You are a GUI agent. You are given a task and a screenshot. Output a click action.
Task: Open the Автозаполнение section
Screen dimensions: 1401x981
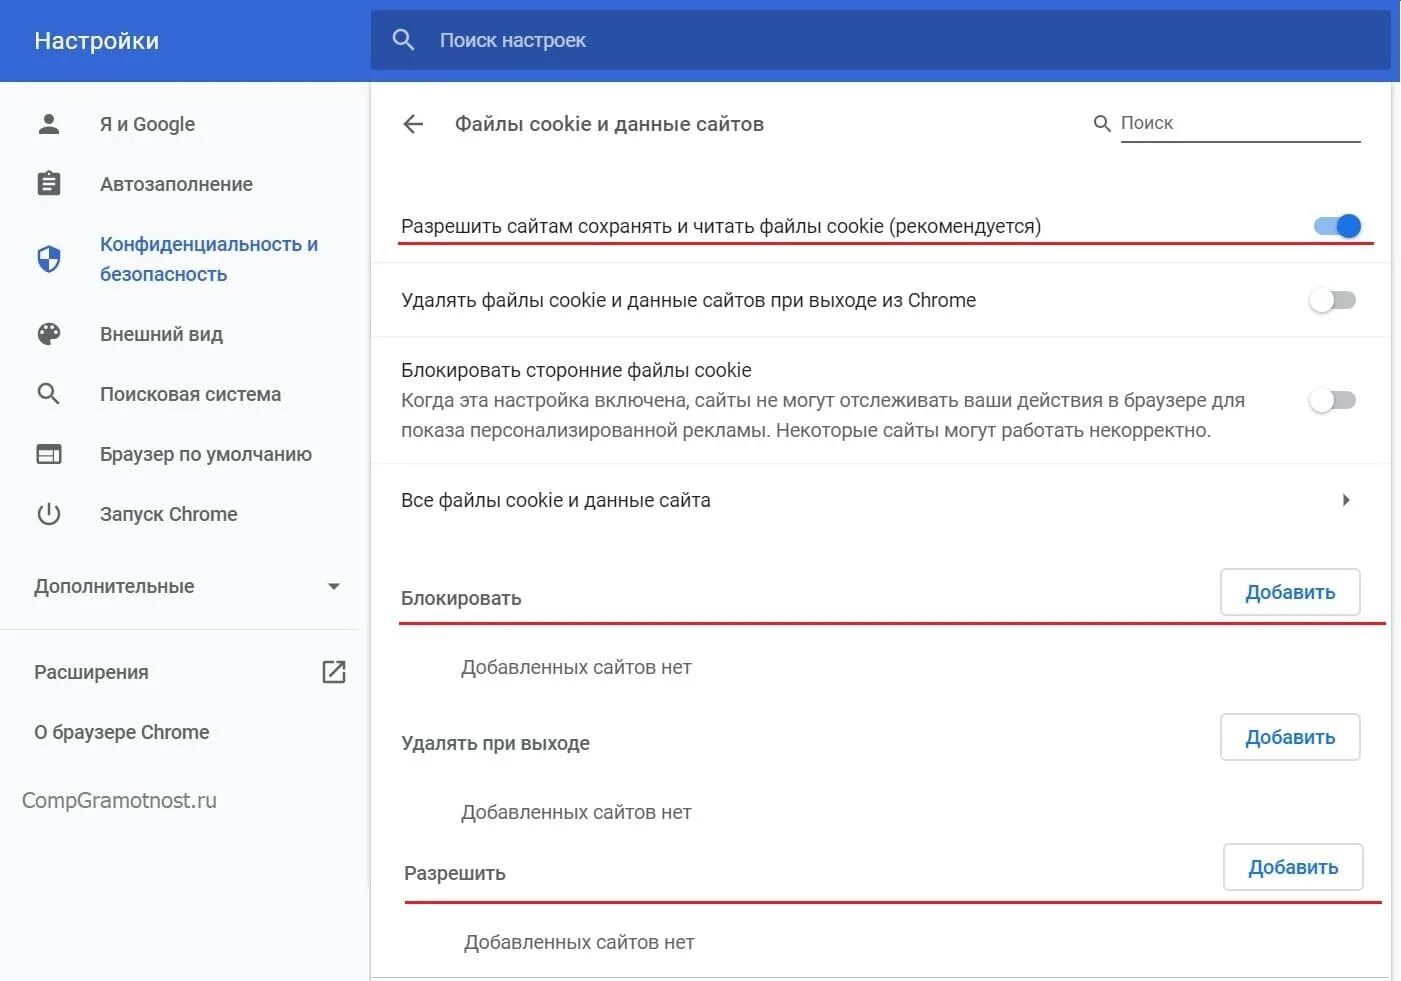point(176,184)
